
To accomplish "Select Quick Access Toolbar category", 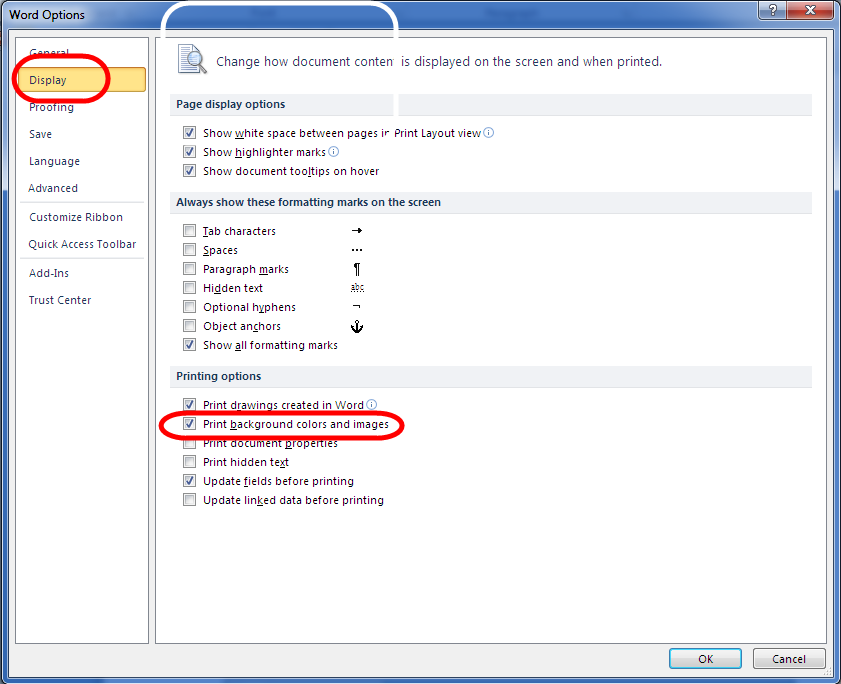I will 82,244.
